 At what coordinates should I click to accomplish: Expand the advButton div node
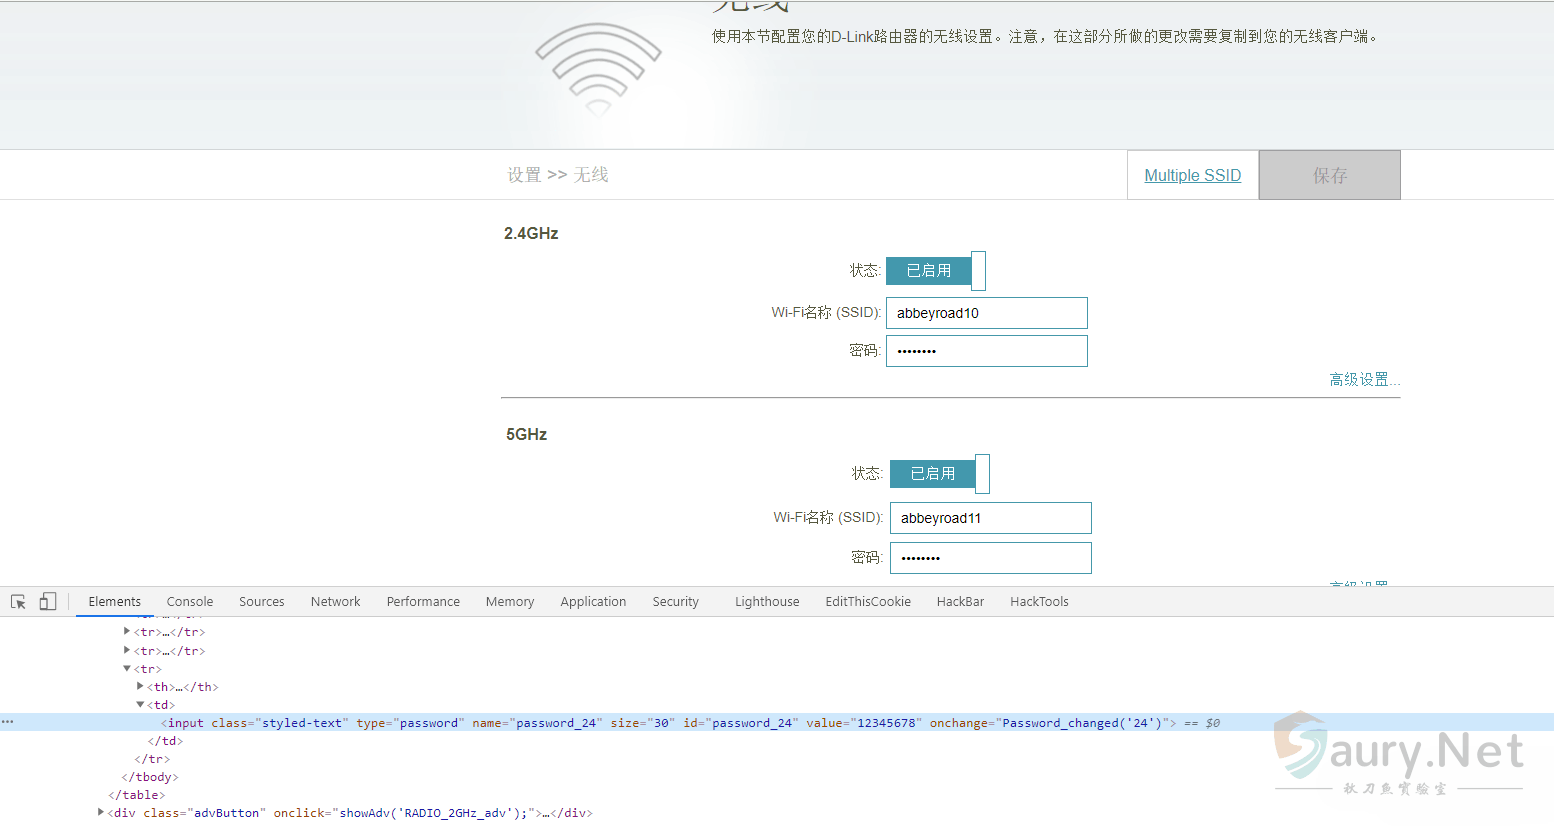click(x=100, y=813)
